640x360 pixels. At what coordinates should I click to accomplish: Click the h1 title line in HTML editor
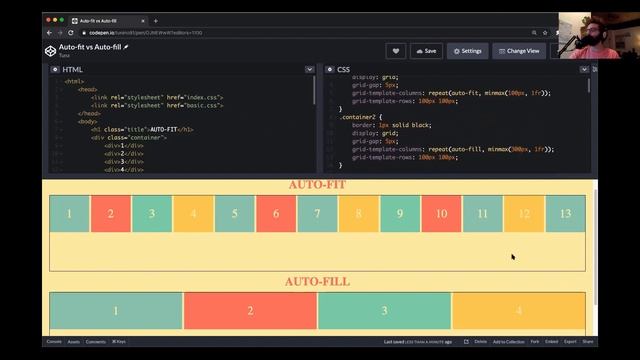(142, 129)
